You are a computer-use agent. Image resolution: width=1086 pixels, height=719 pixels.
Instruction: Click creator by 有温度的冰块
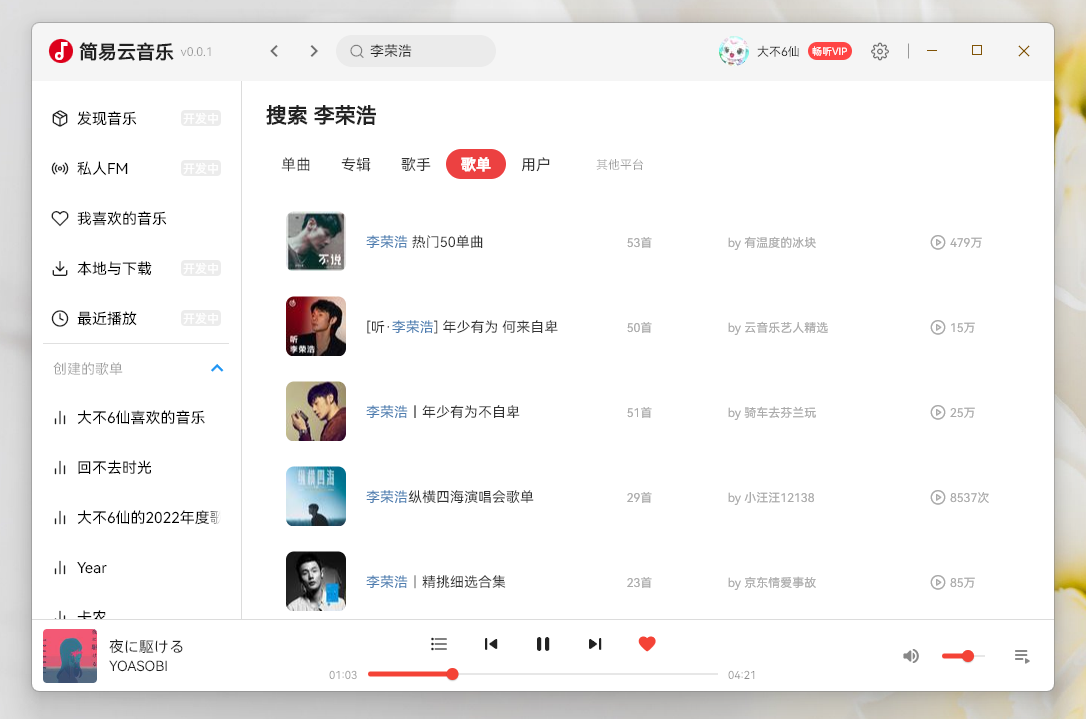[x=772, y=242]
